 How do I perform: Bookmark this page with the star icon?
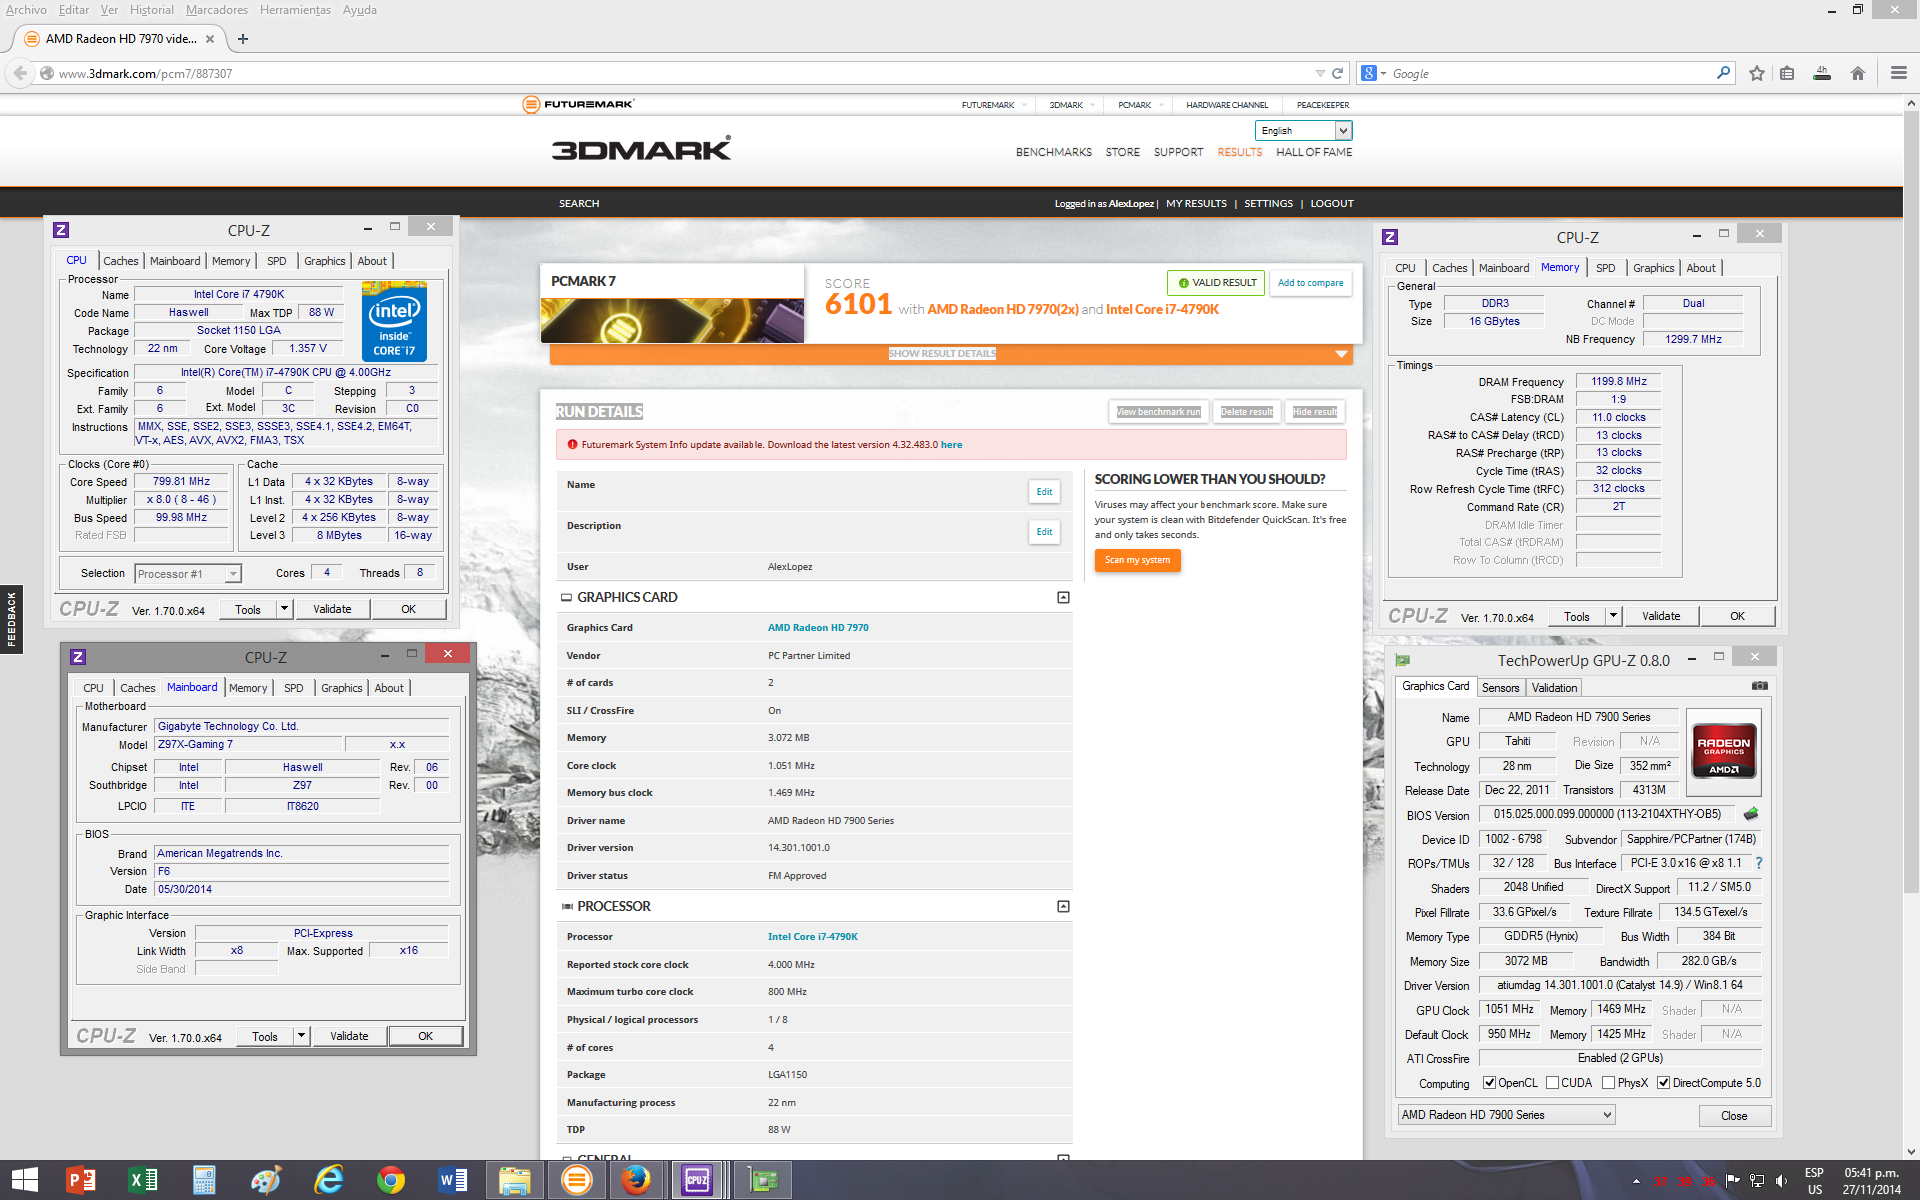[1757, 73]
